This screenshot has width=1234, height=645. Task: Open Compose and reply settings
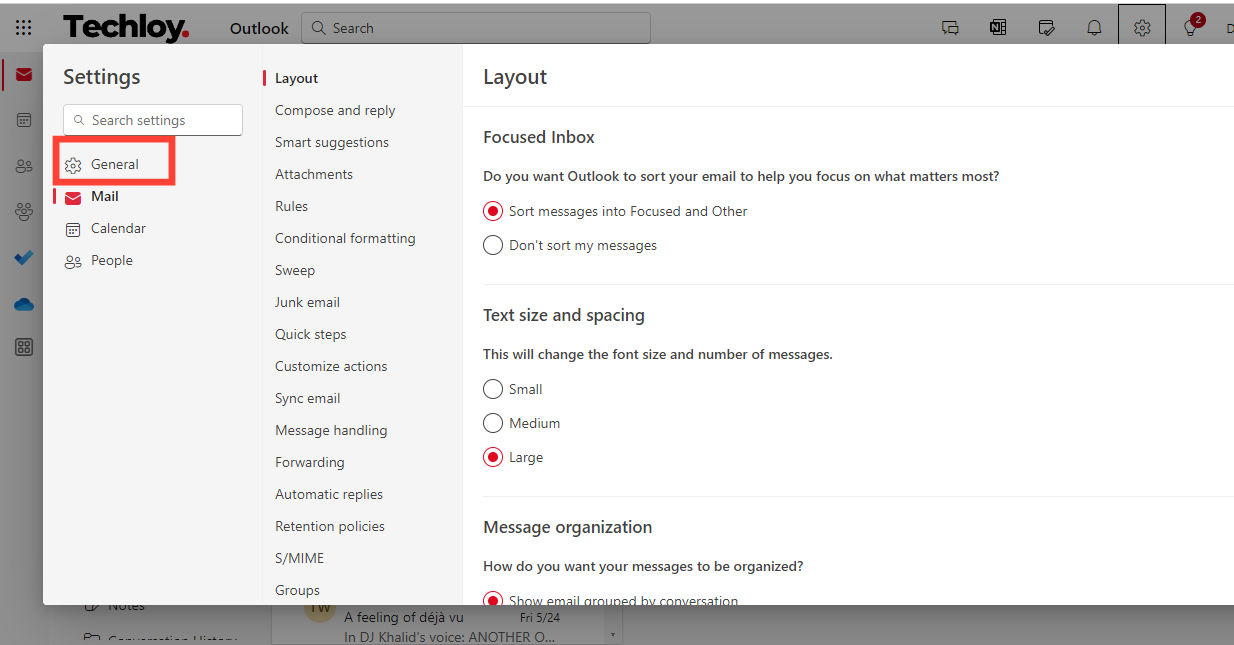[x=335, y=110]
